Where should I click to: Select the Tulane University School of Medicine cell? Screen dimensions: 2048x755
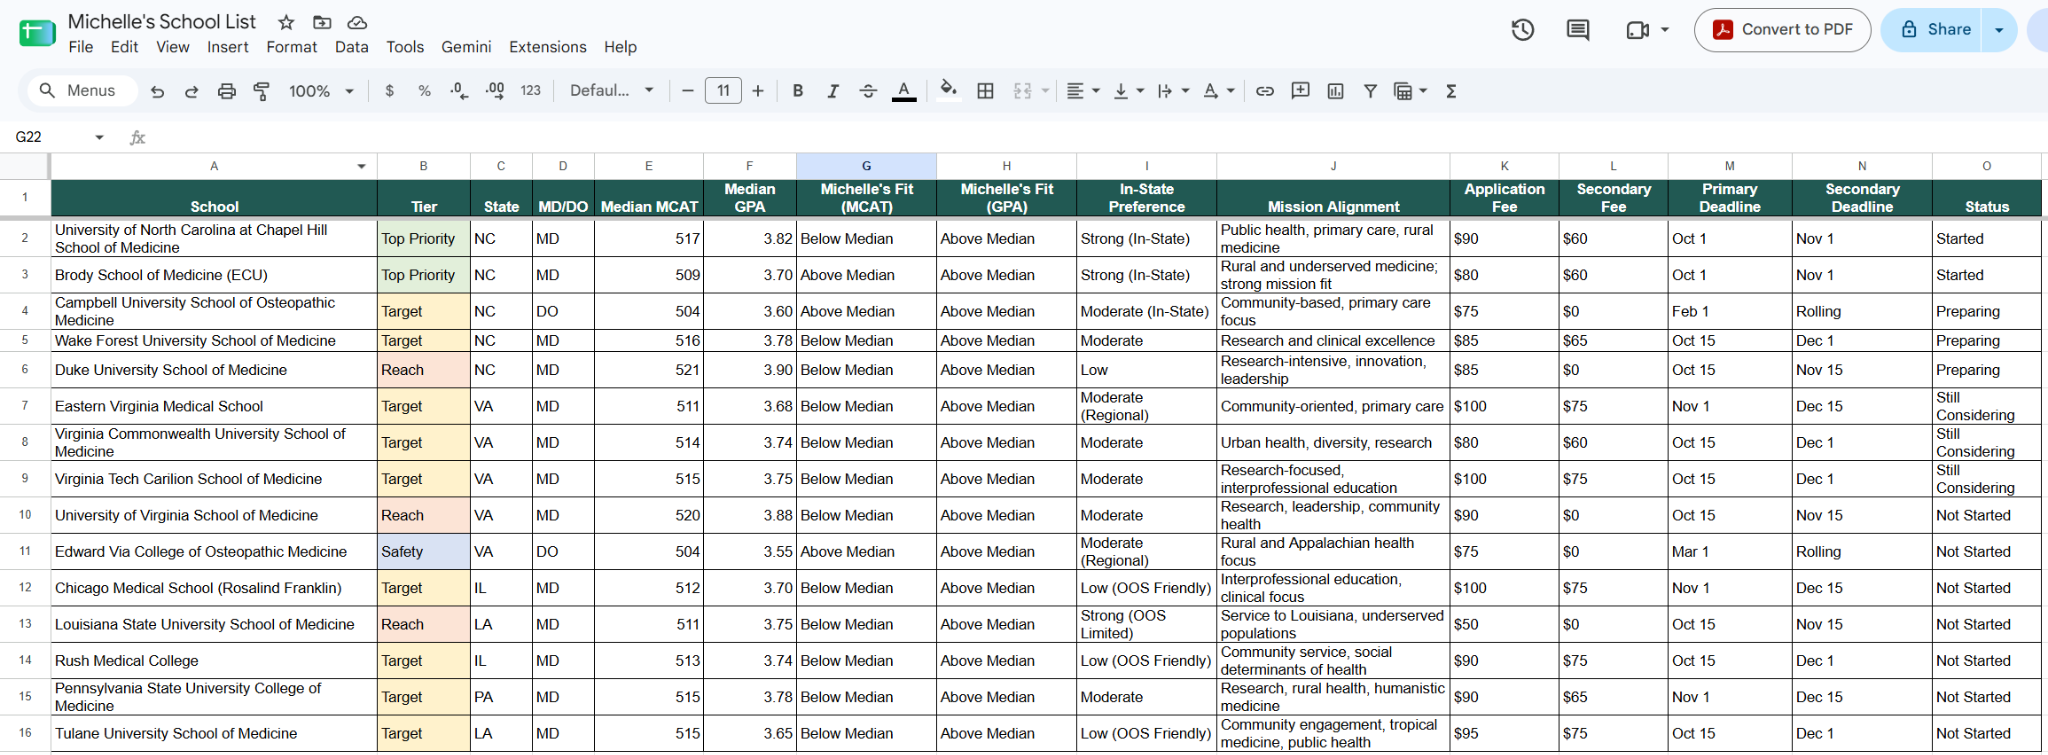tap(214, 734)
